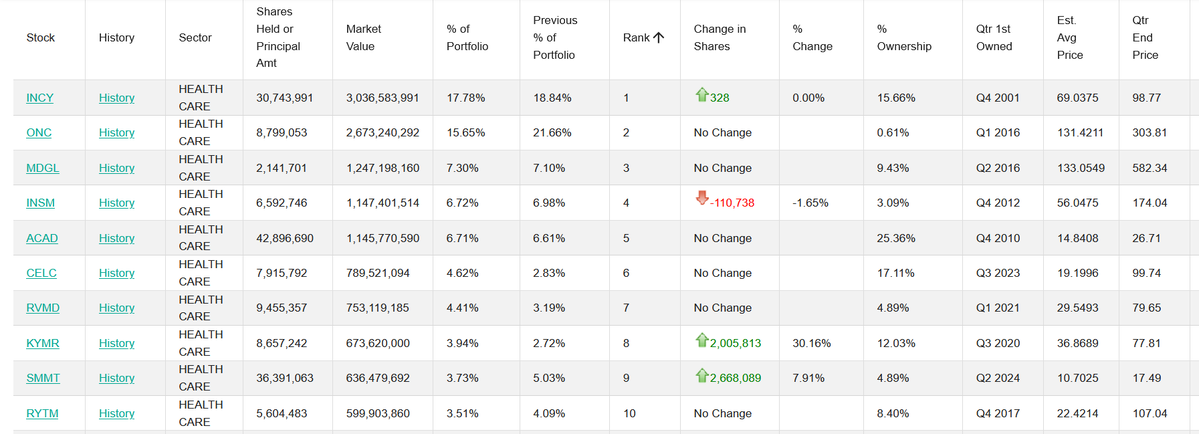
Task: View History for ONC
Action: (x=116, y=133)
